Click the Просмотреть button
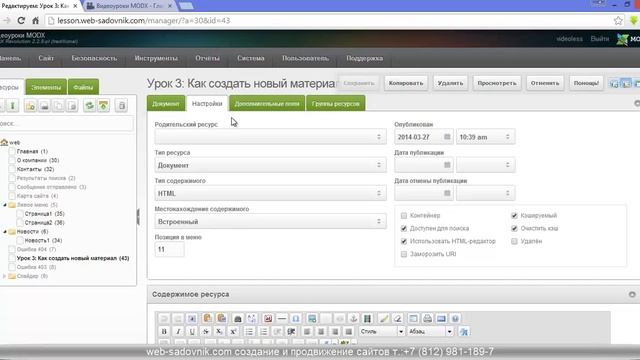640x360 pixels. 497,83
